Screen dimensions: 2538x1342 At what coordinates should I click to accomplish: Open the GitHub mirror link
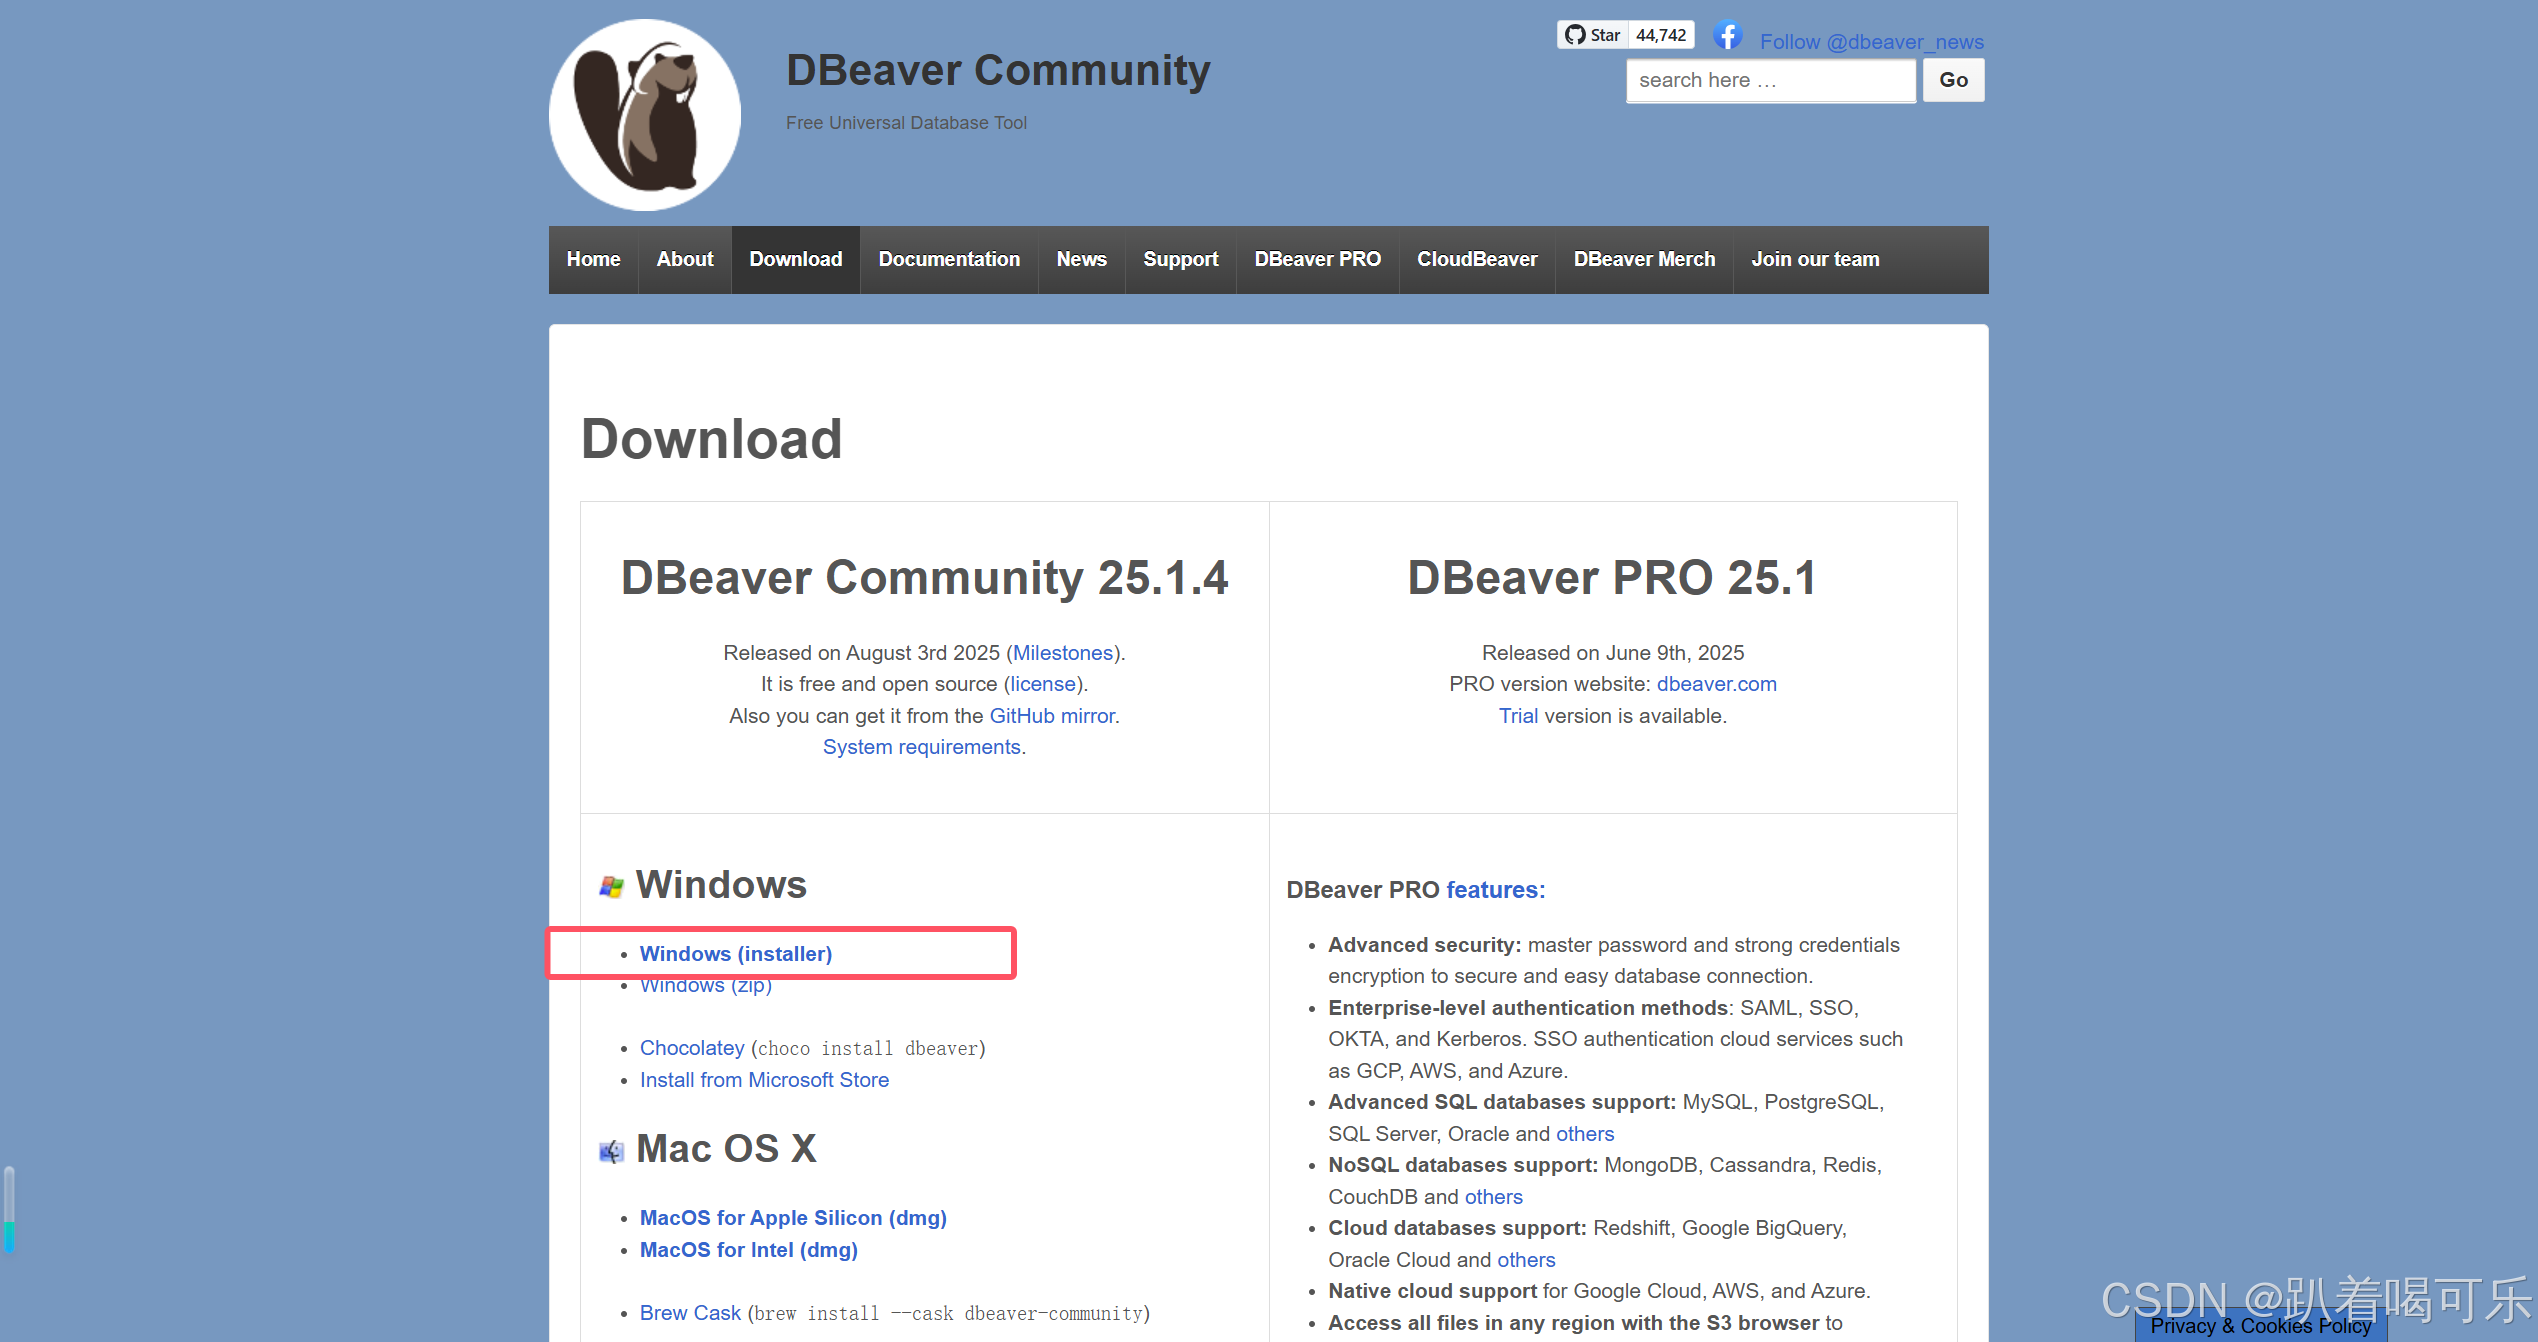(1052, 716)
